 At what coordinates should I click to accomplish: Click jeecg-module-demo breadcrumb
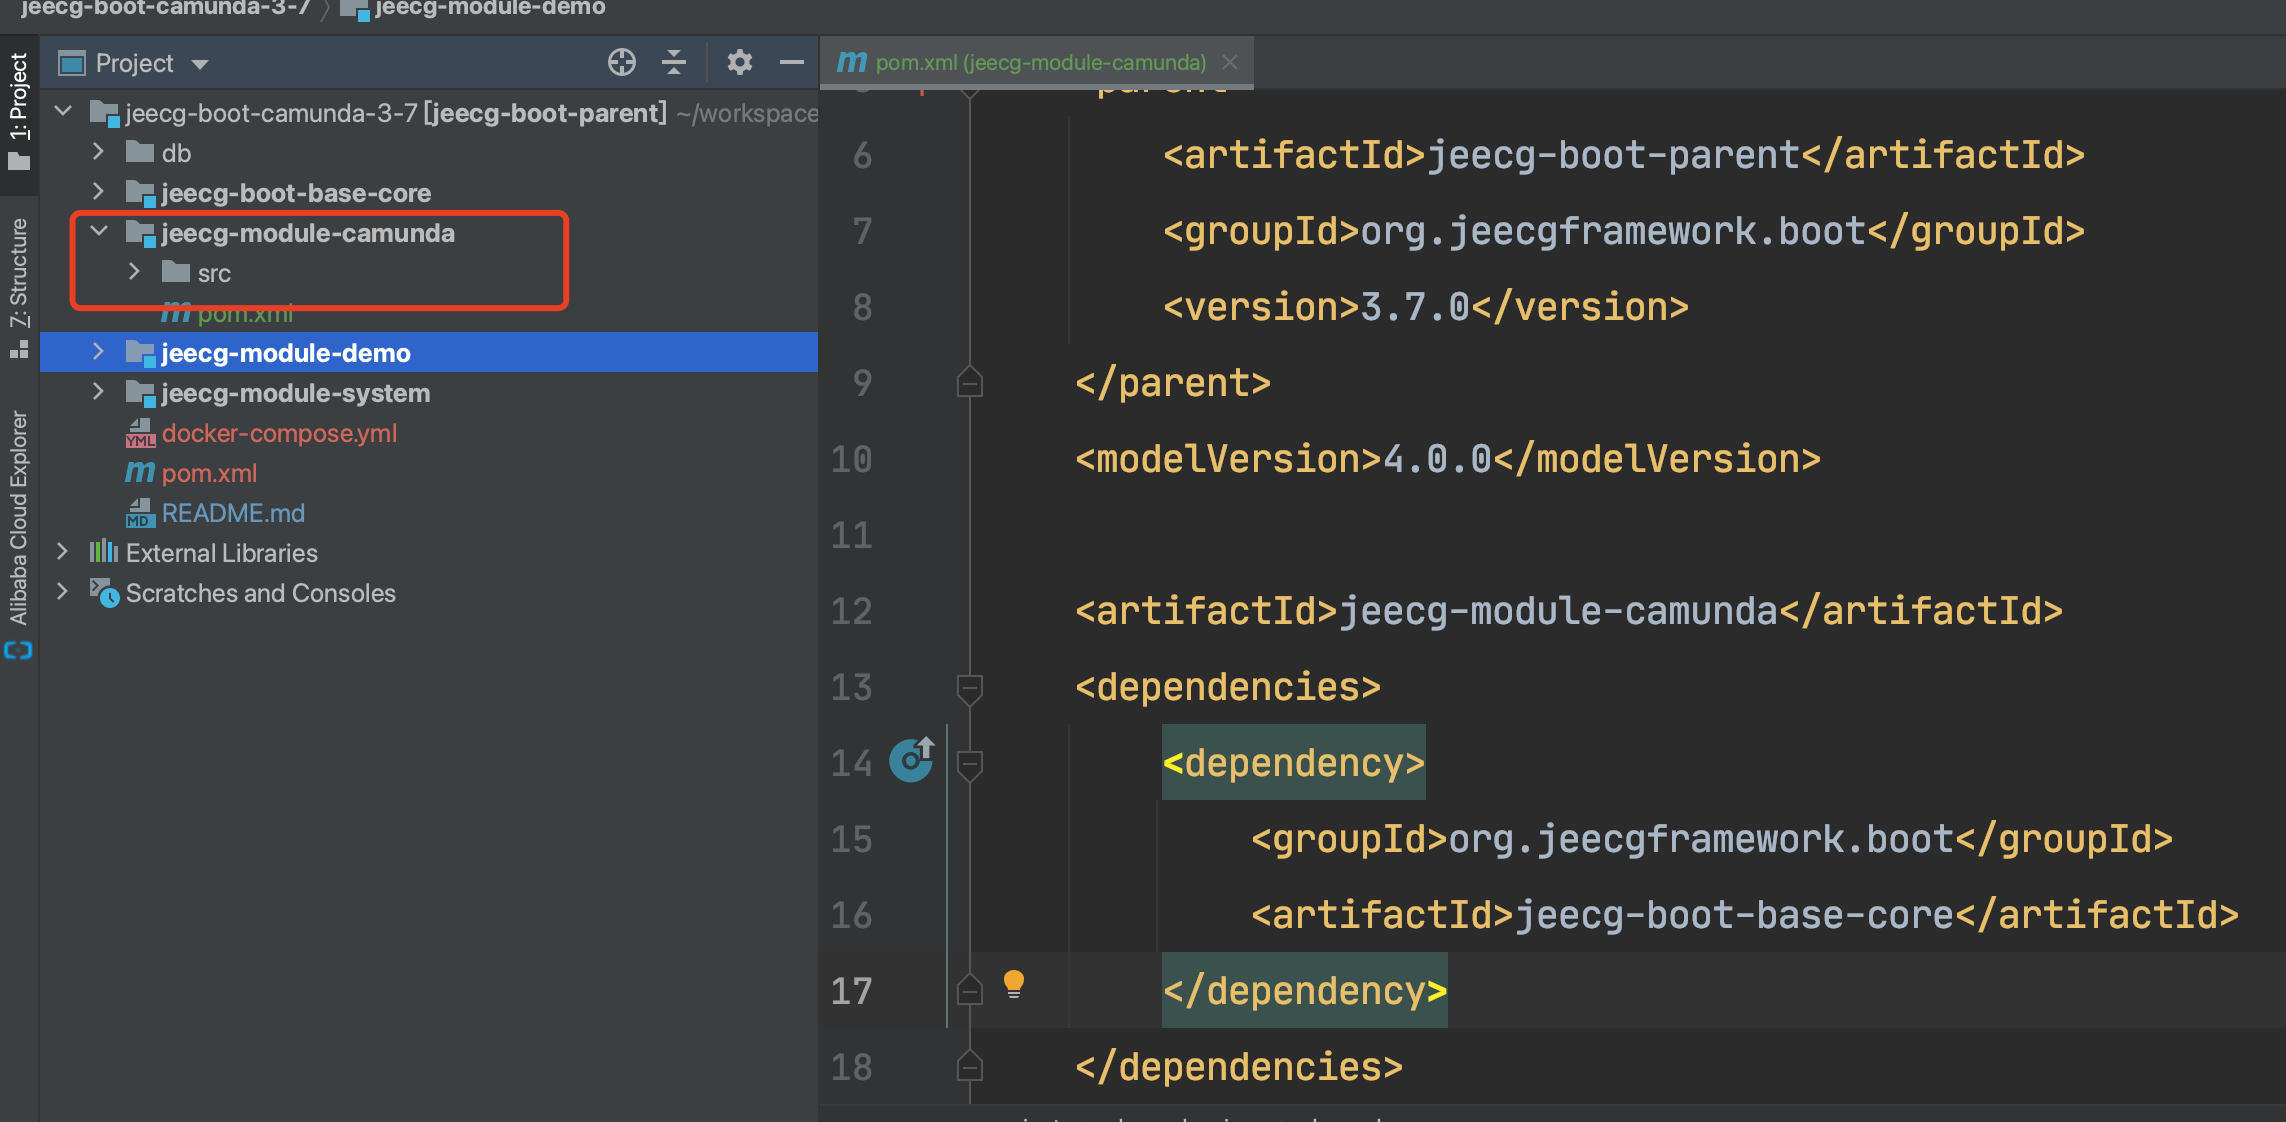coord(490,8)
